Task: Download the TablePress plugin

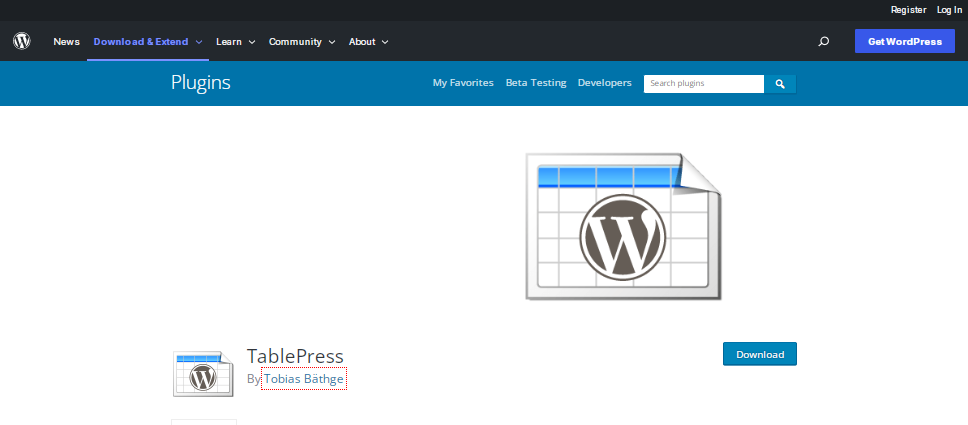Action: pyautogui.click(x=759, y=354)
